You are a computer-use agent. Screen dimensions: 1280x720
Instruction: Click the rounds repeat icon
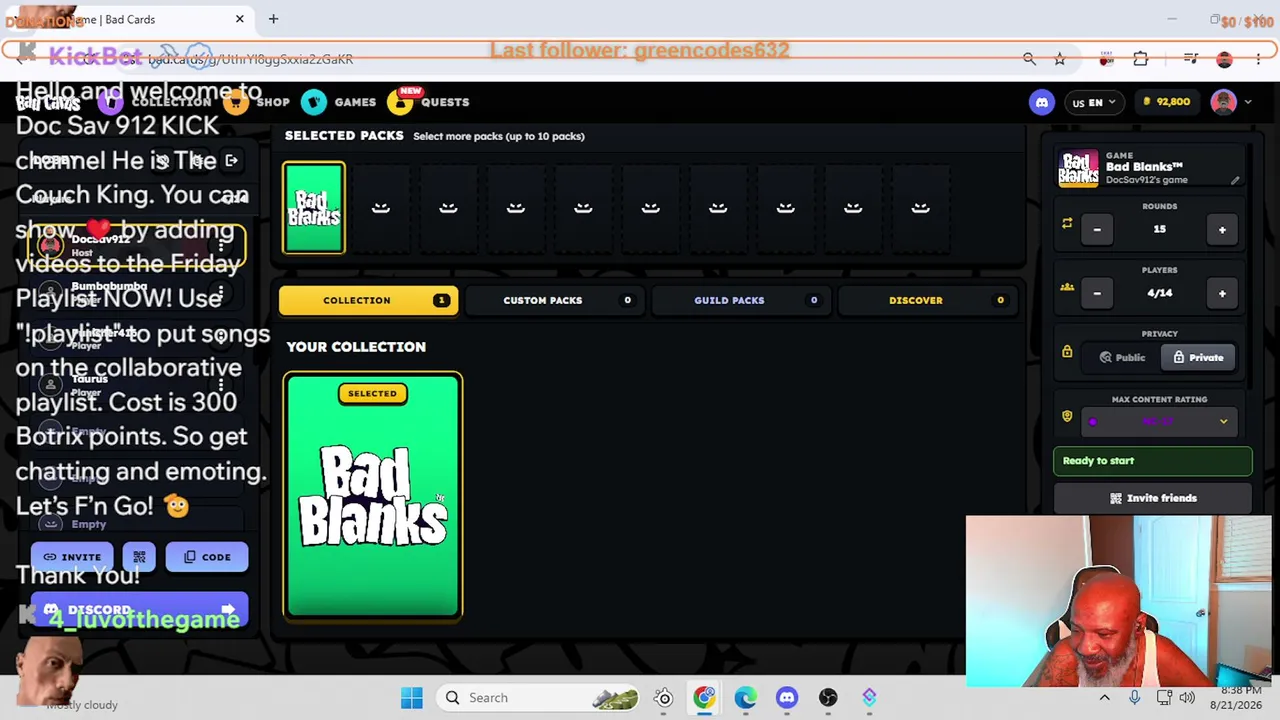(x=1067, y=223)
